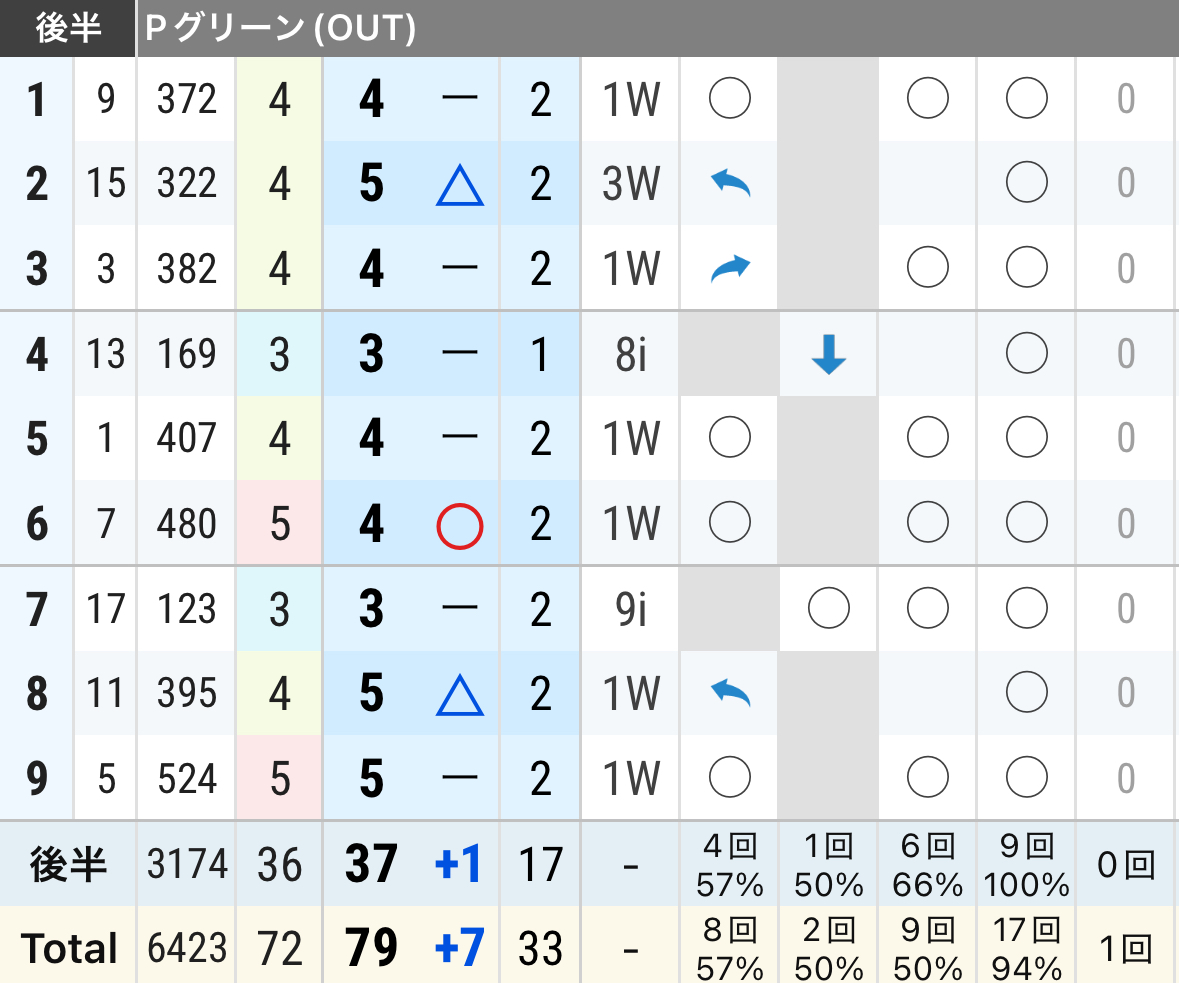Click the left-curving arrow on hole 2

tap(730, 183)
